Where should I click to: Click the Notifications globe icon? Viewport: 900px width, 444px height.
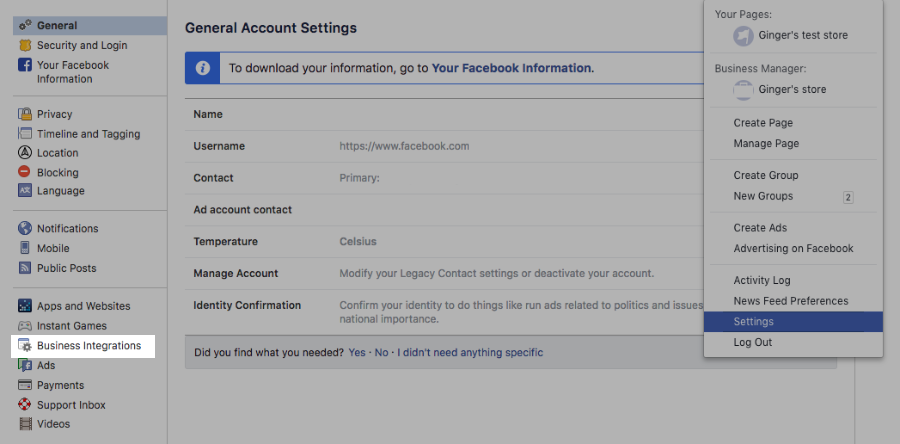tap(25, 228)
